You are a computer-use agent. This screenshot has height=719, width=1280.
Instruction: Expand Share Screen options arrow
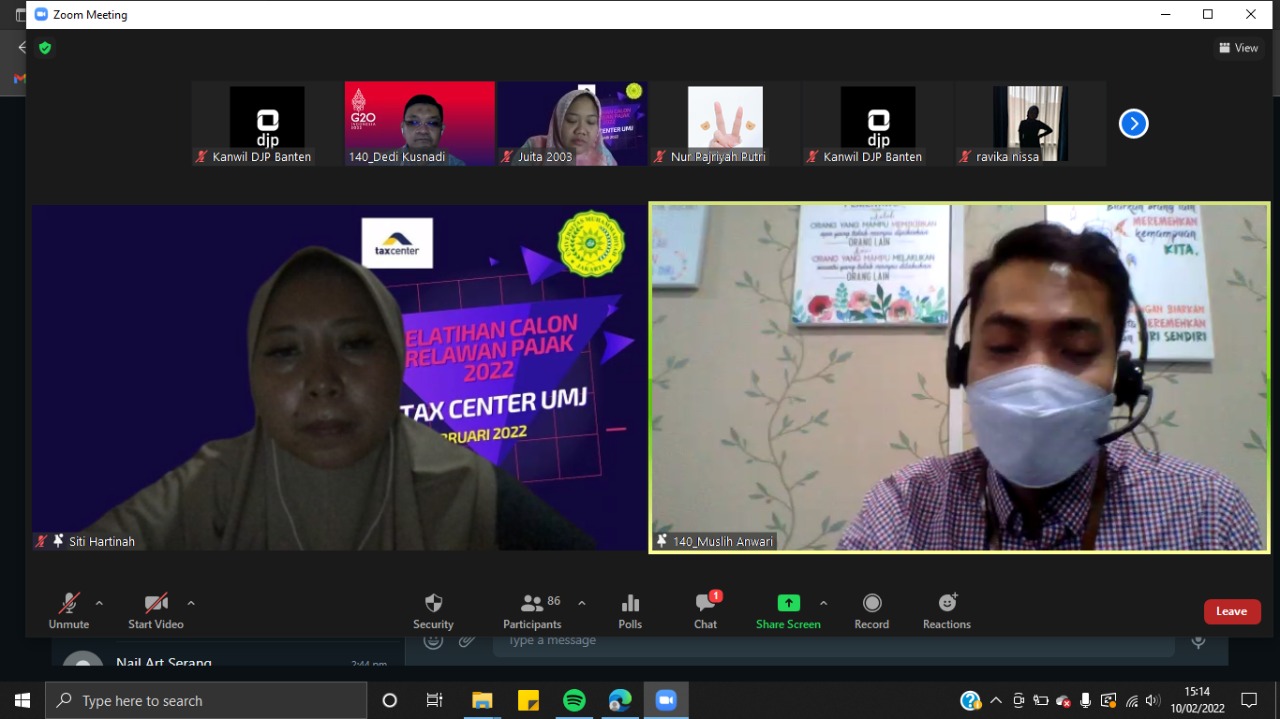click(x=824, y=603)
